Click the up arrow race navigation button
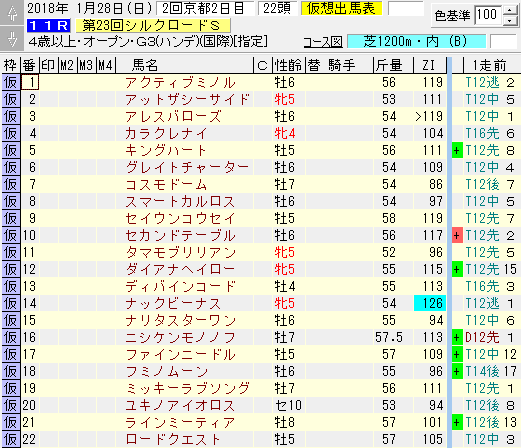The image size is (521, 448). (x=12, y=13)
